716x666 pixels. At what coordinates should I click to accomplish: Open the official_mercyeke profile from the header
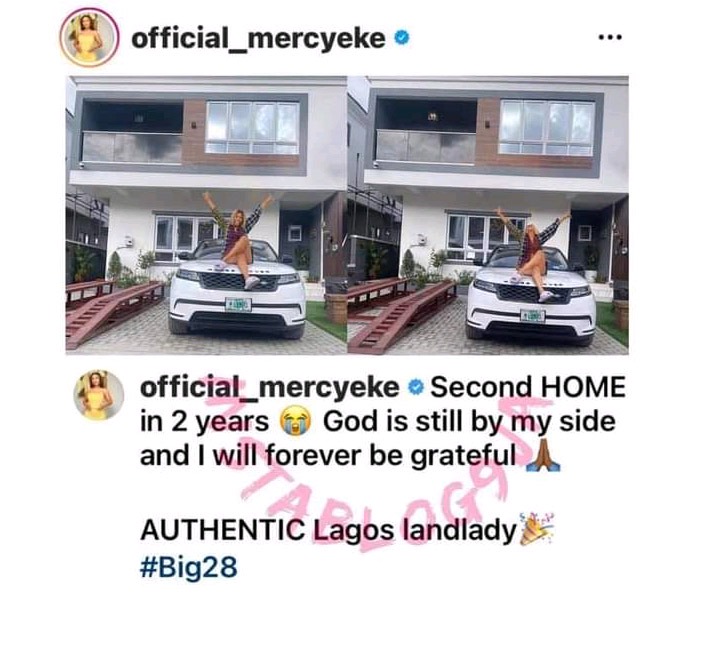(x=258, y=38)
